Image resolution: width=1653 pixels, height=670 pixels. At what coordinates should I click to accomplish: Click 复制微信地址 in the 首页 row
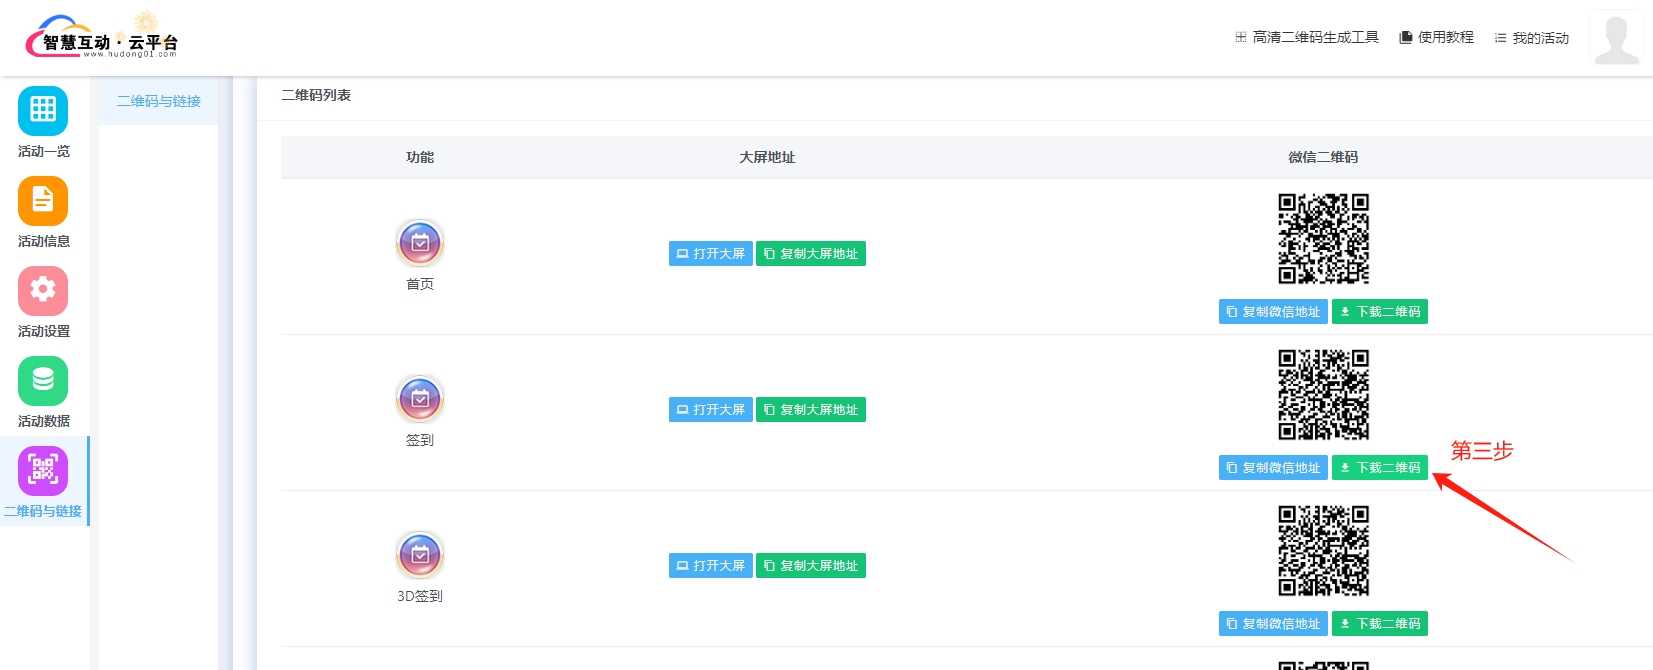pos(1273,312)
